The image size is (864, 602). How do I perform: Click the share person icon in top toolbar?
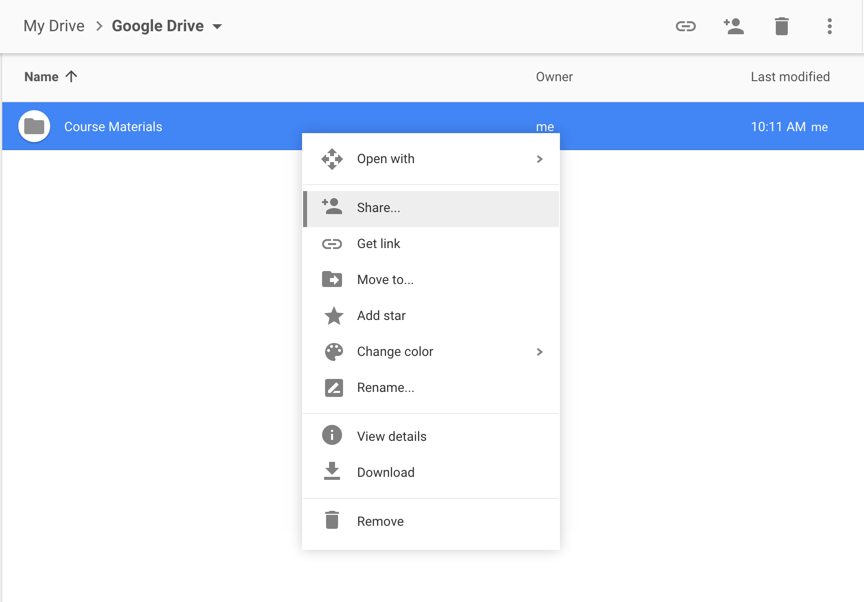pyautogui.click(x=733, y=26)
